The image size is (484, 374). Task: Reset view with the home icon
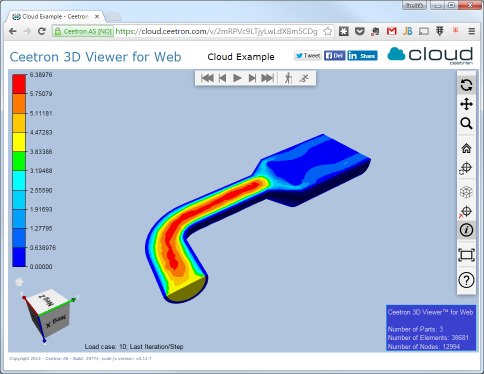pos(466,148)
